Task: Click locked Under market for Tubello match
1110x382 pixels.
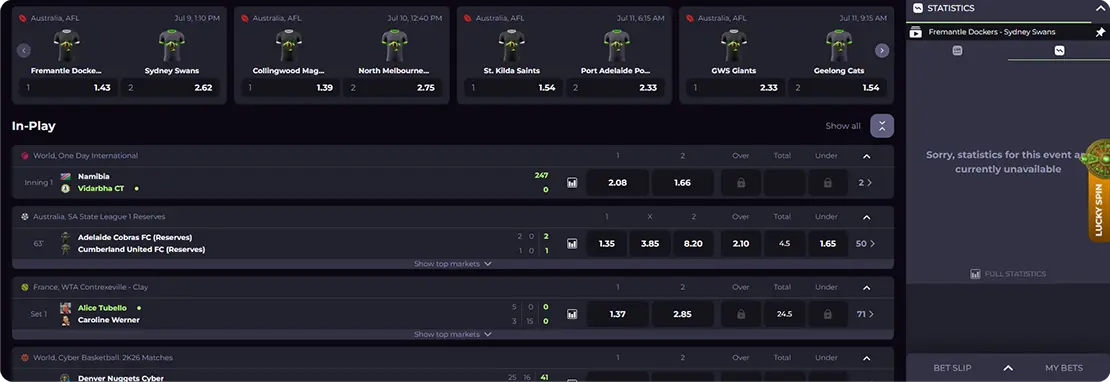Action: pyautogui.click(x=827, y=313)
